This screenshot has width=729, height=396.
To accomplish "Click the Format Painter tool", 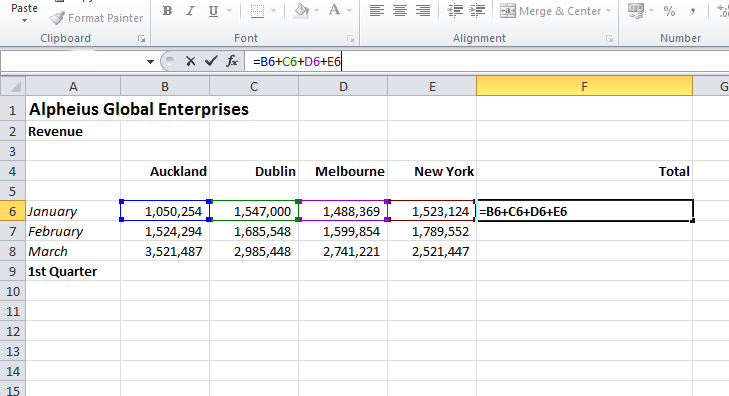I will (x=96, y=18).
